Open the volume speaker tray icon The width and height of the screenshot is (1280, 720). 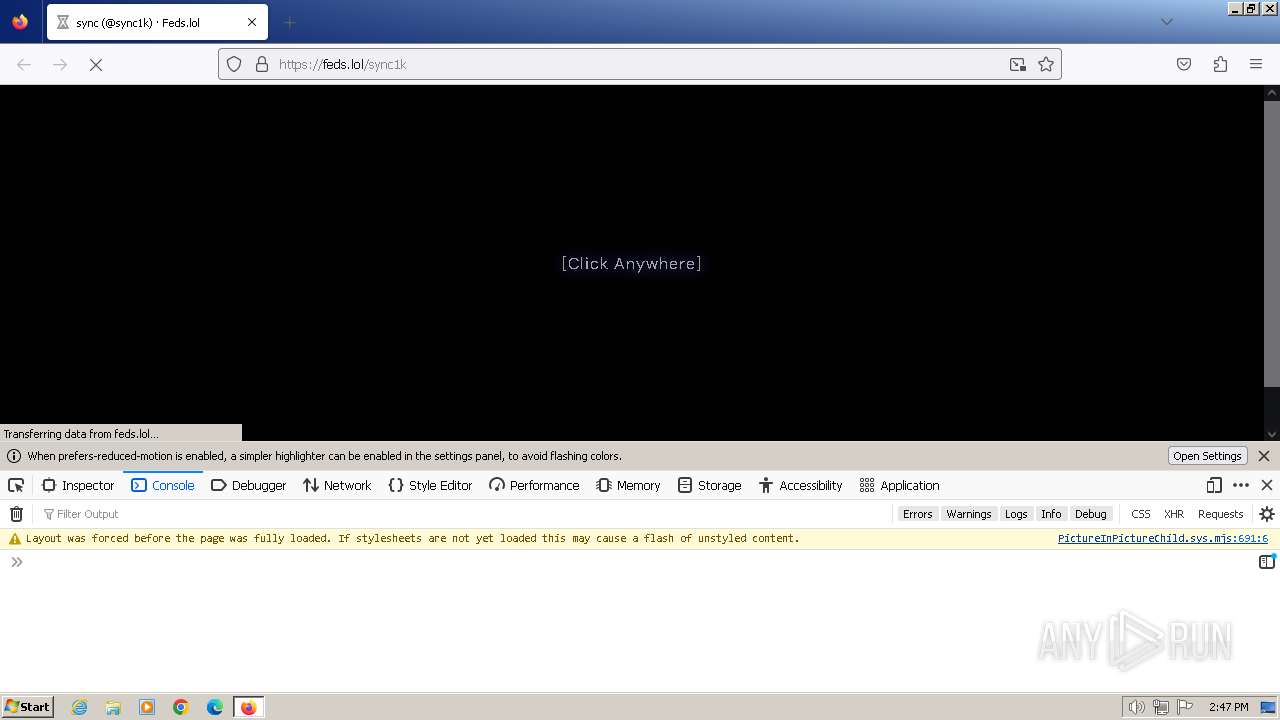click(1136, 707)
